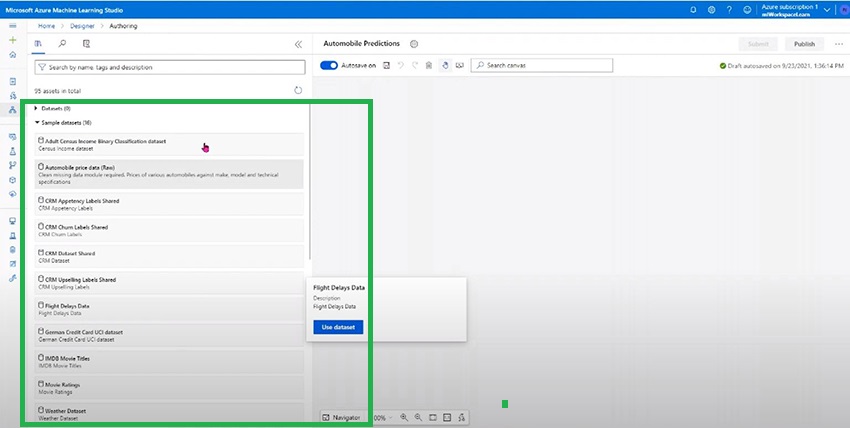This screenshot has height=428, width=850.
Task: Open the Azure subscription dropdown
Action: click(x=827, y=10)
